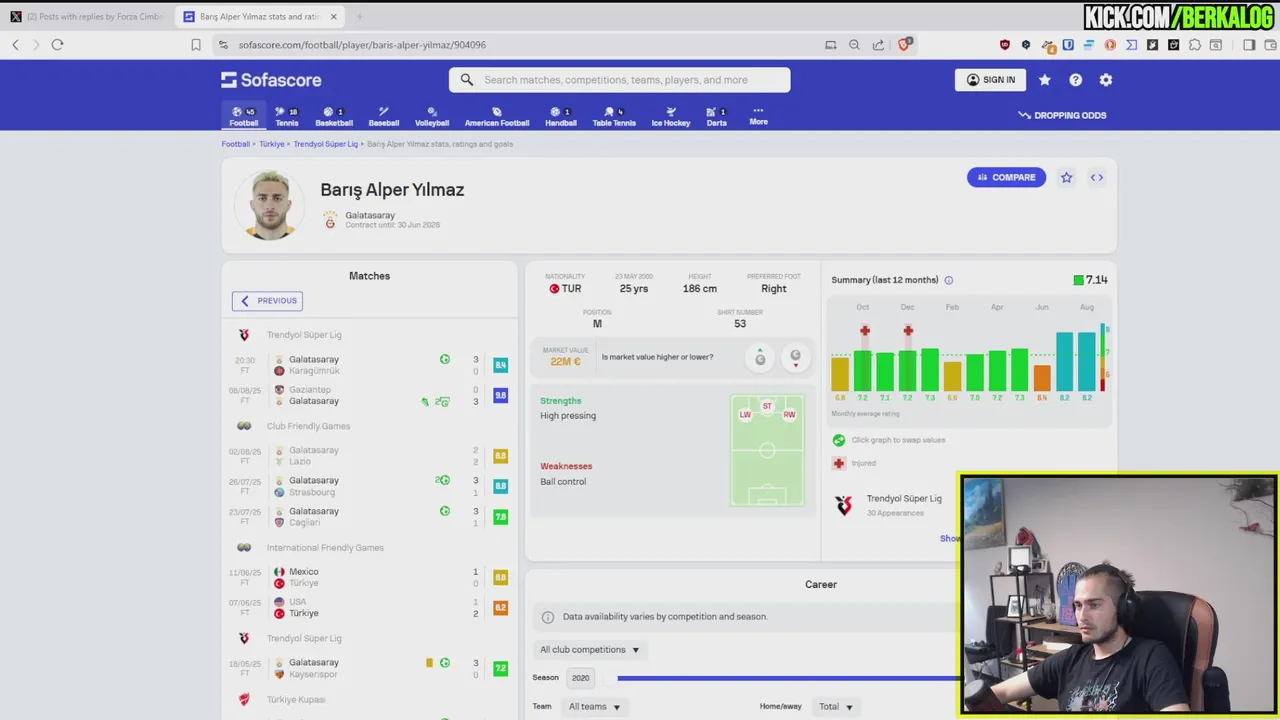The width and height of the screenshot is (1280, 720).
Task: Open USA vs Türkiye match
Action: tap(370, 607)
